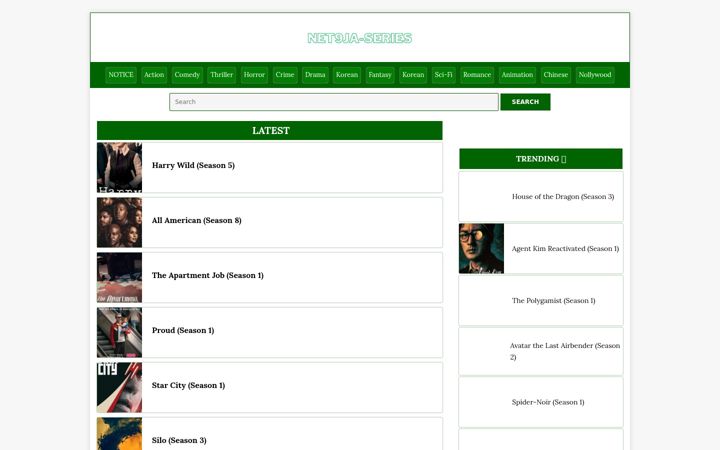Open trending House of the Dragon (Season 3)
The height and width of the screenshot is (450, 720).
(563, 197)
